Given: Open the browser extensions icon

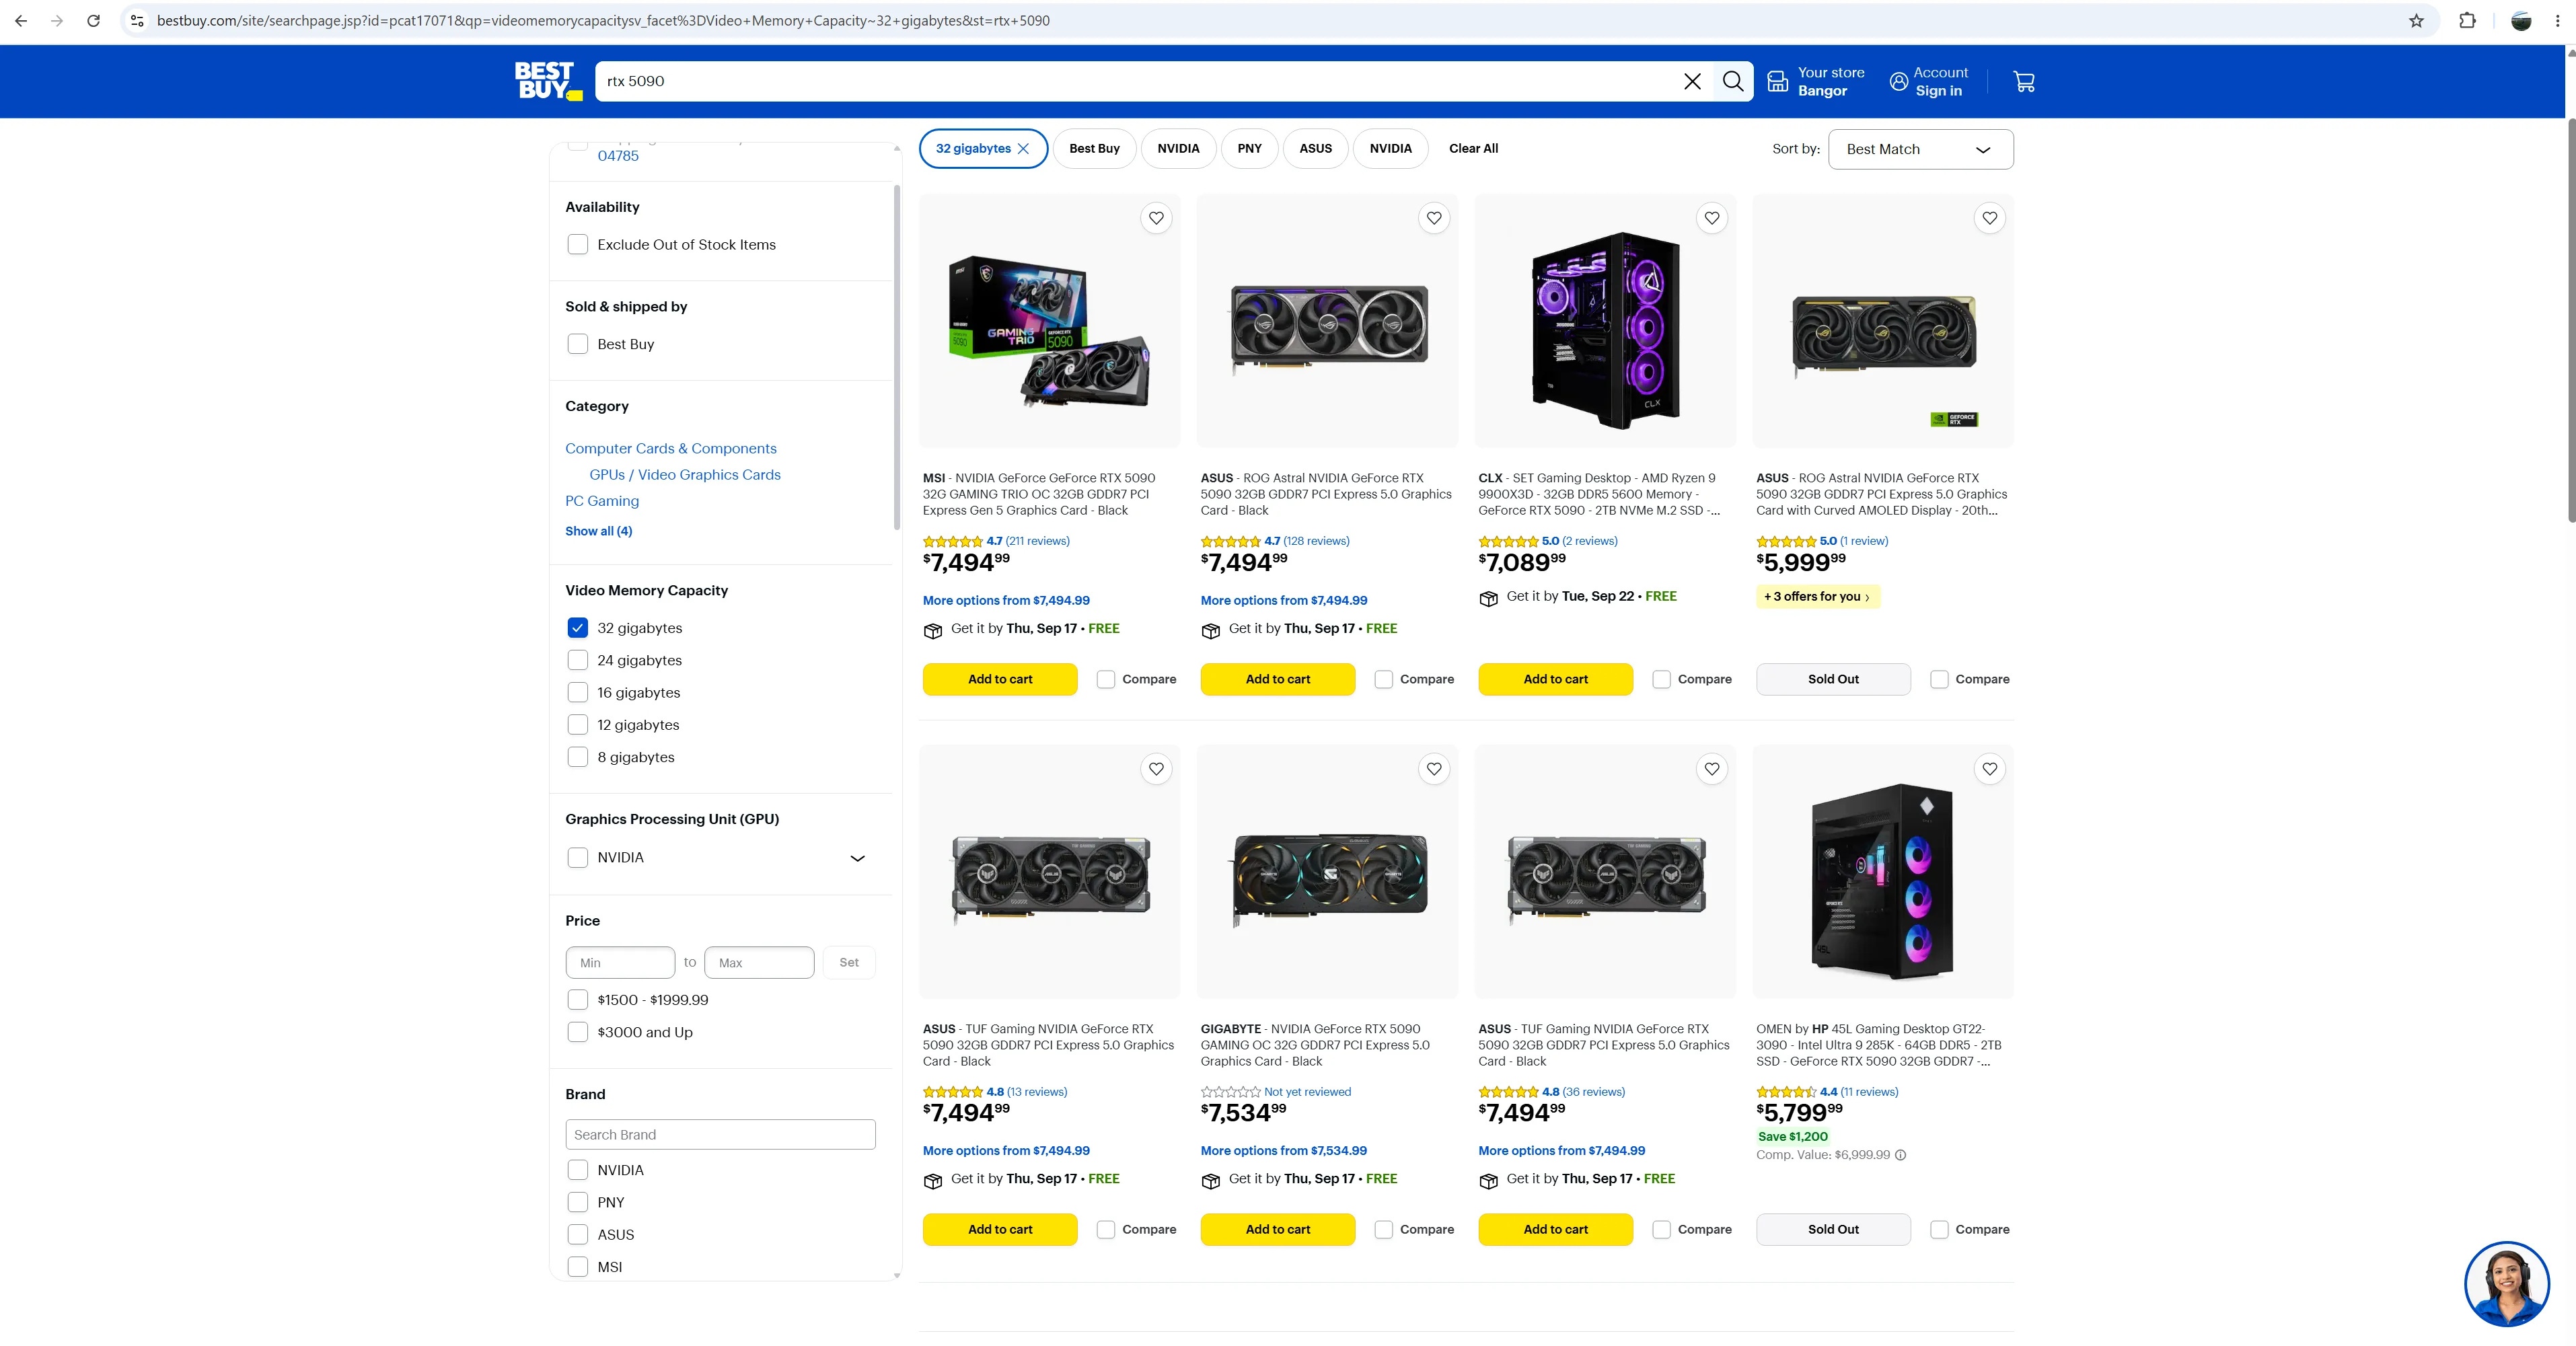Looking at the screenshot, I should (2468, 21).
